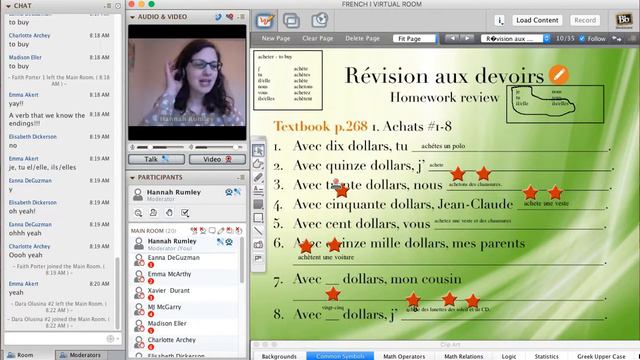Open the Révision aux page selector dropdown

click(516, 38)
